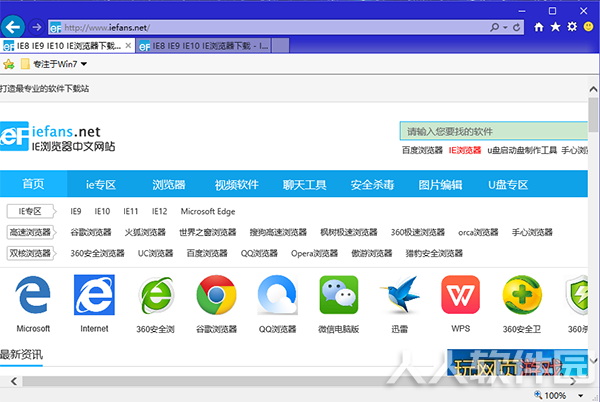Click the add-to-favorites-bar star icon

(x=8, y=64)
